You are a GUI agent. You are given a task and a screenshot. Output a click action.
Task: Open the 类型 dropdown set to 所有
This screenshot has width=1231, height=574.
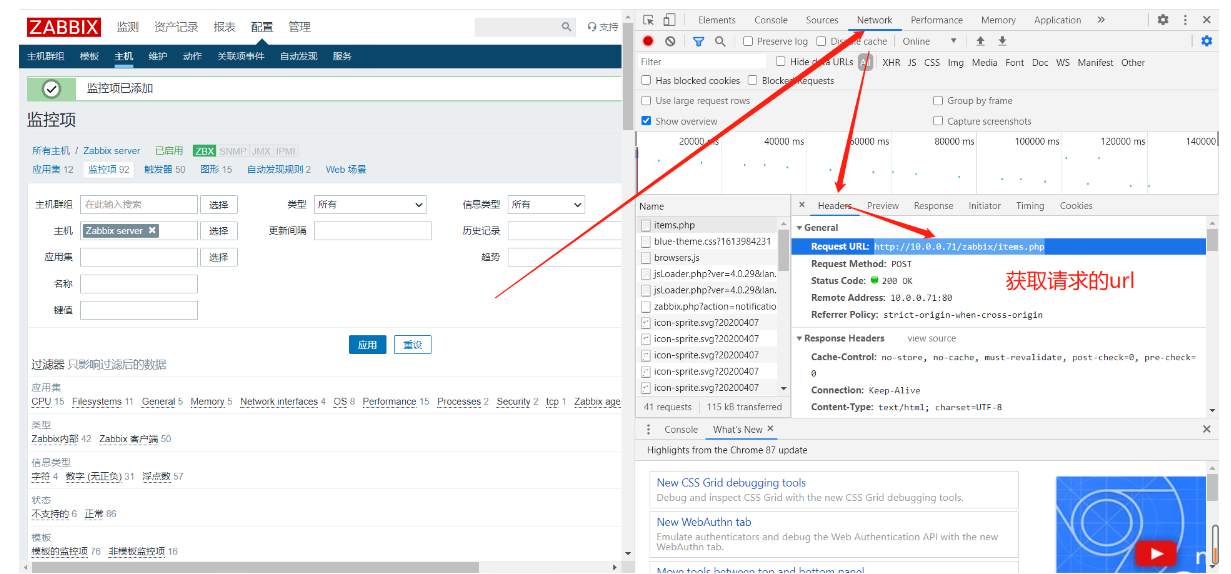point(370,204)
